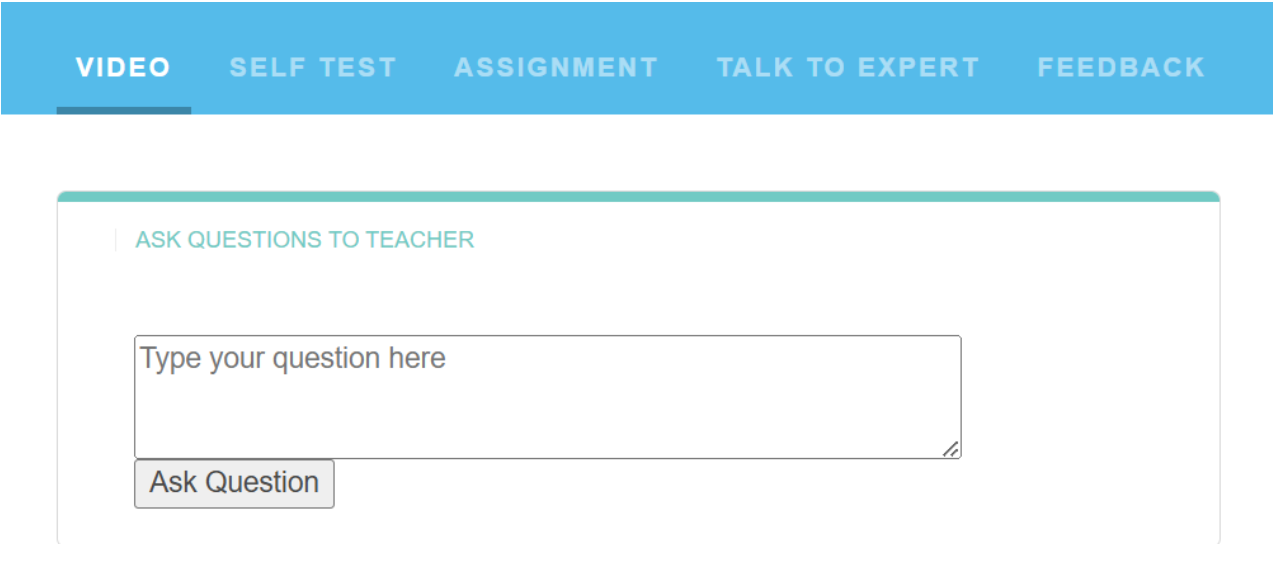Open the FEEDBACK tab

pyautogui.click(x=1121, y=67)
